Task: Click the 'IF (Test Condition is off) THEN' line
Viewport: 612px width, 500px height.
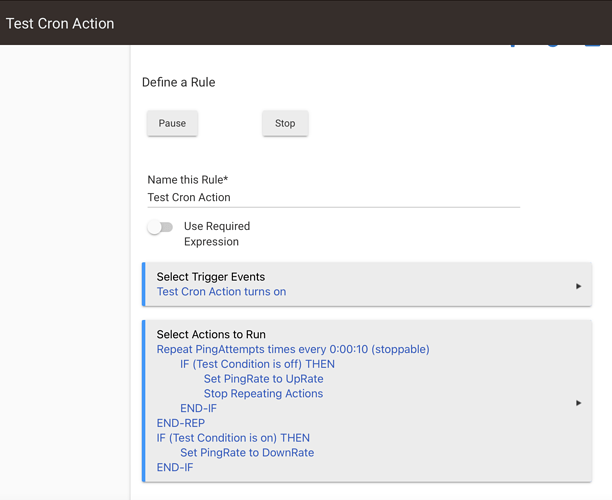Action: coord(257,364)
